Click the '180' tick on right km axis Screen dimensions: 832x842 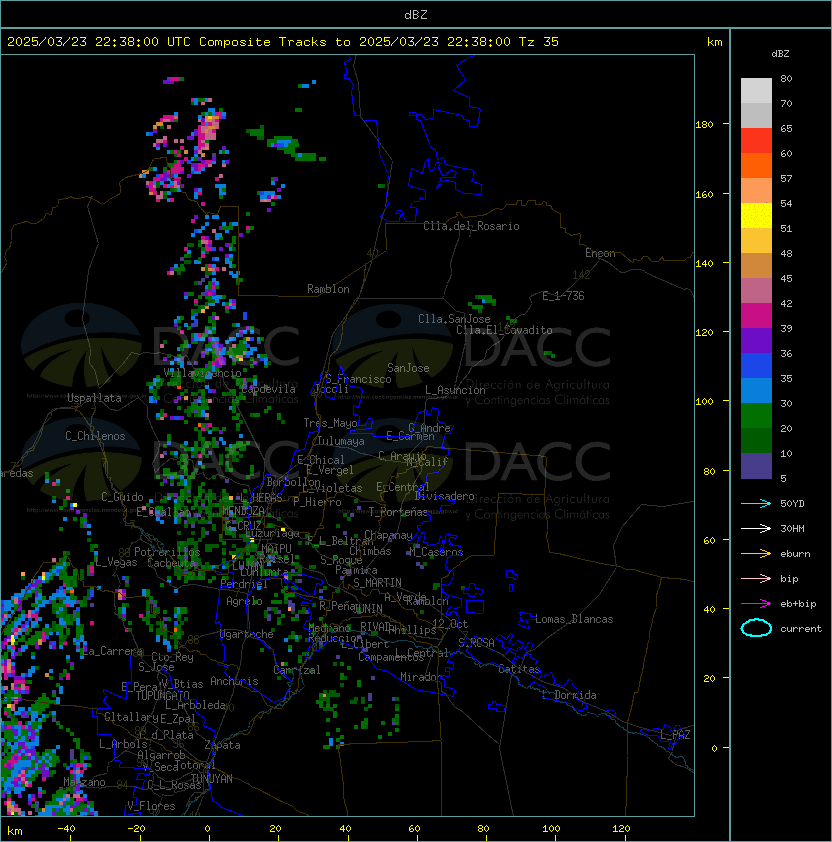click(704, 125)
